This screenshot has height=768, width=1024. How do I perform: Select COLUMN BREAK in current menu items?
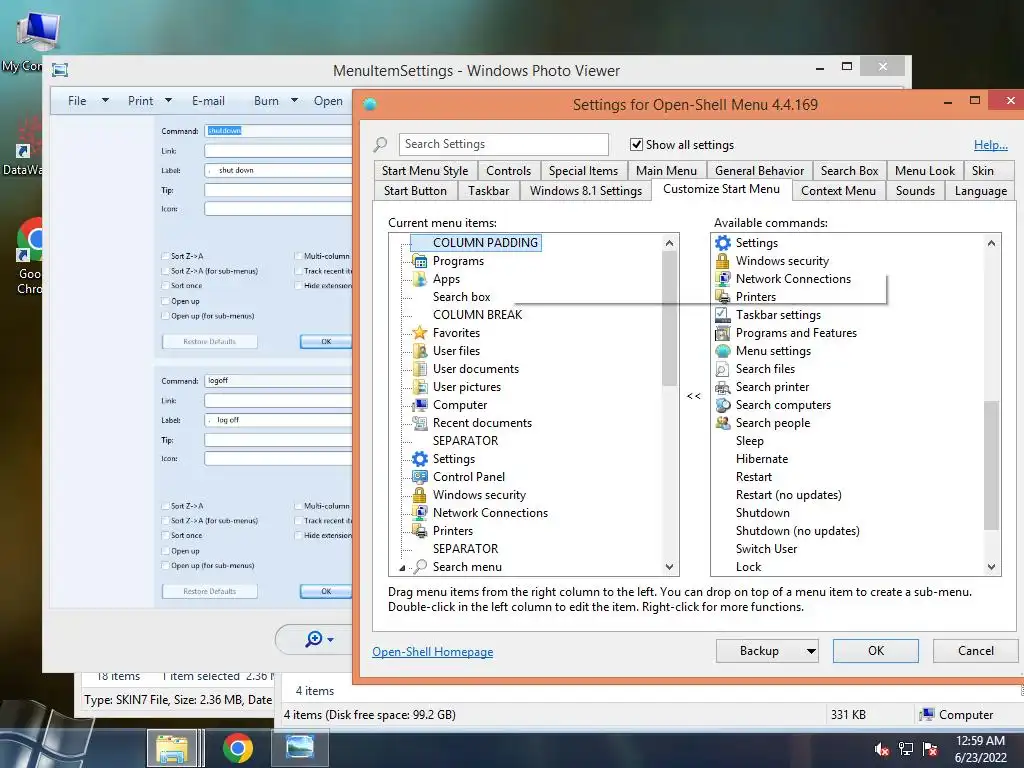tap(477, 315)
